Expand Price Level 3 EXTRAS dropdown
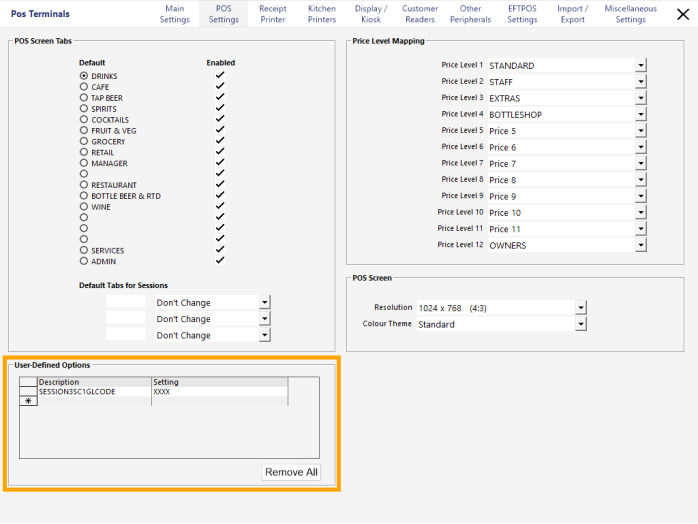This screenshot has height=524, width=698. (641, 98)
